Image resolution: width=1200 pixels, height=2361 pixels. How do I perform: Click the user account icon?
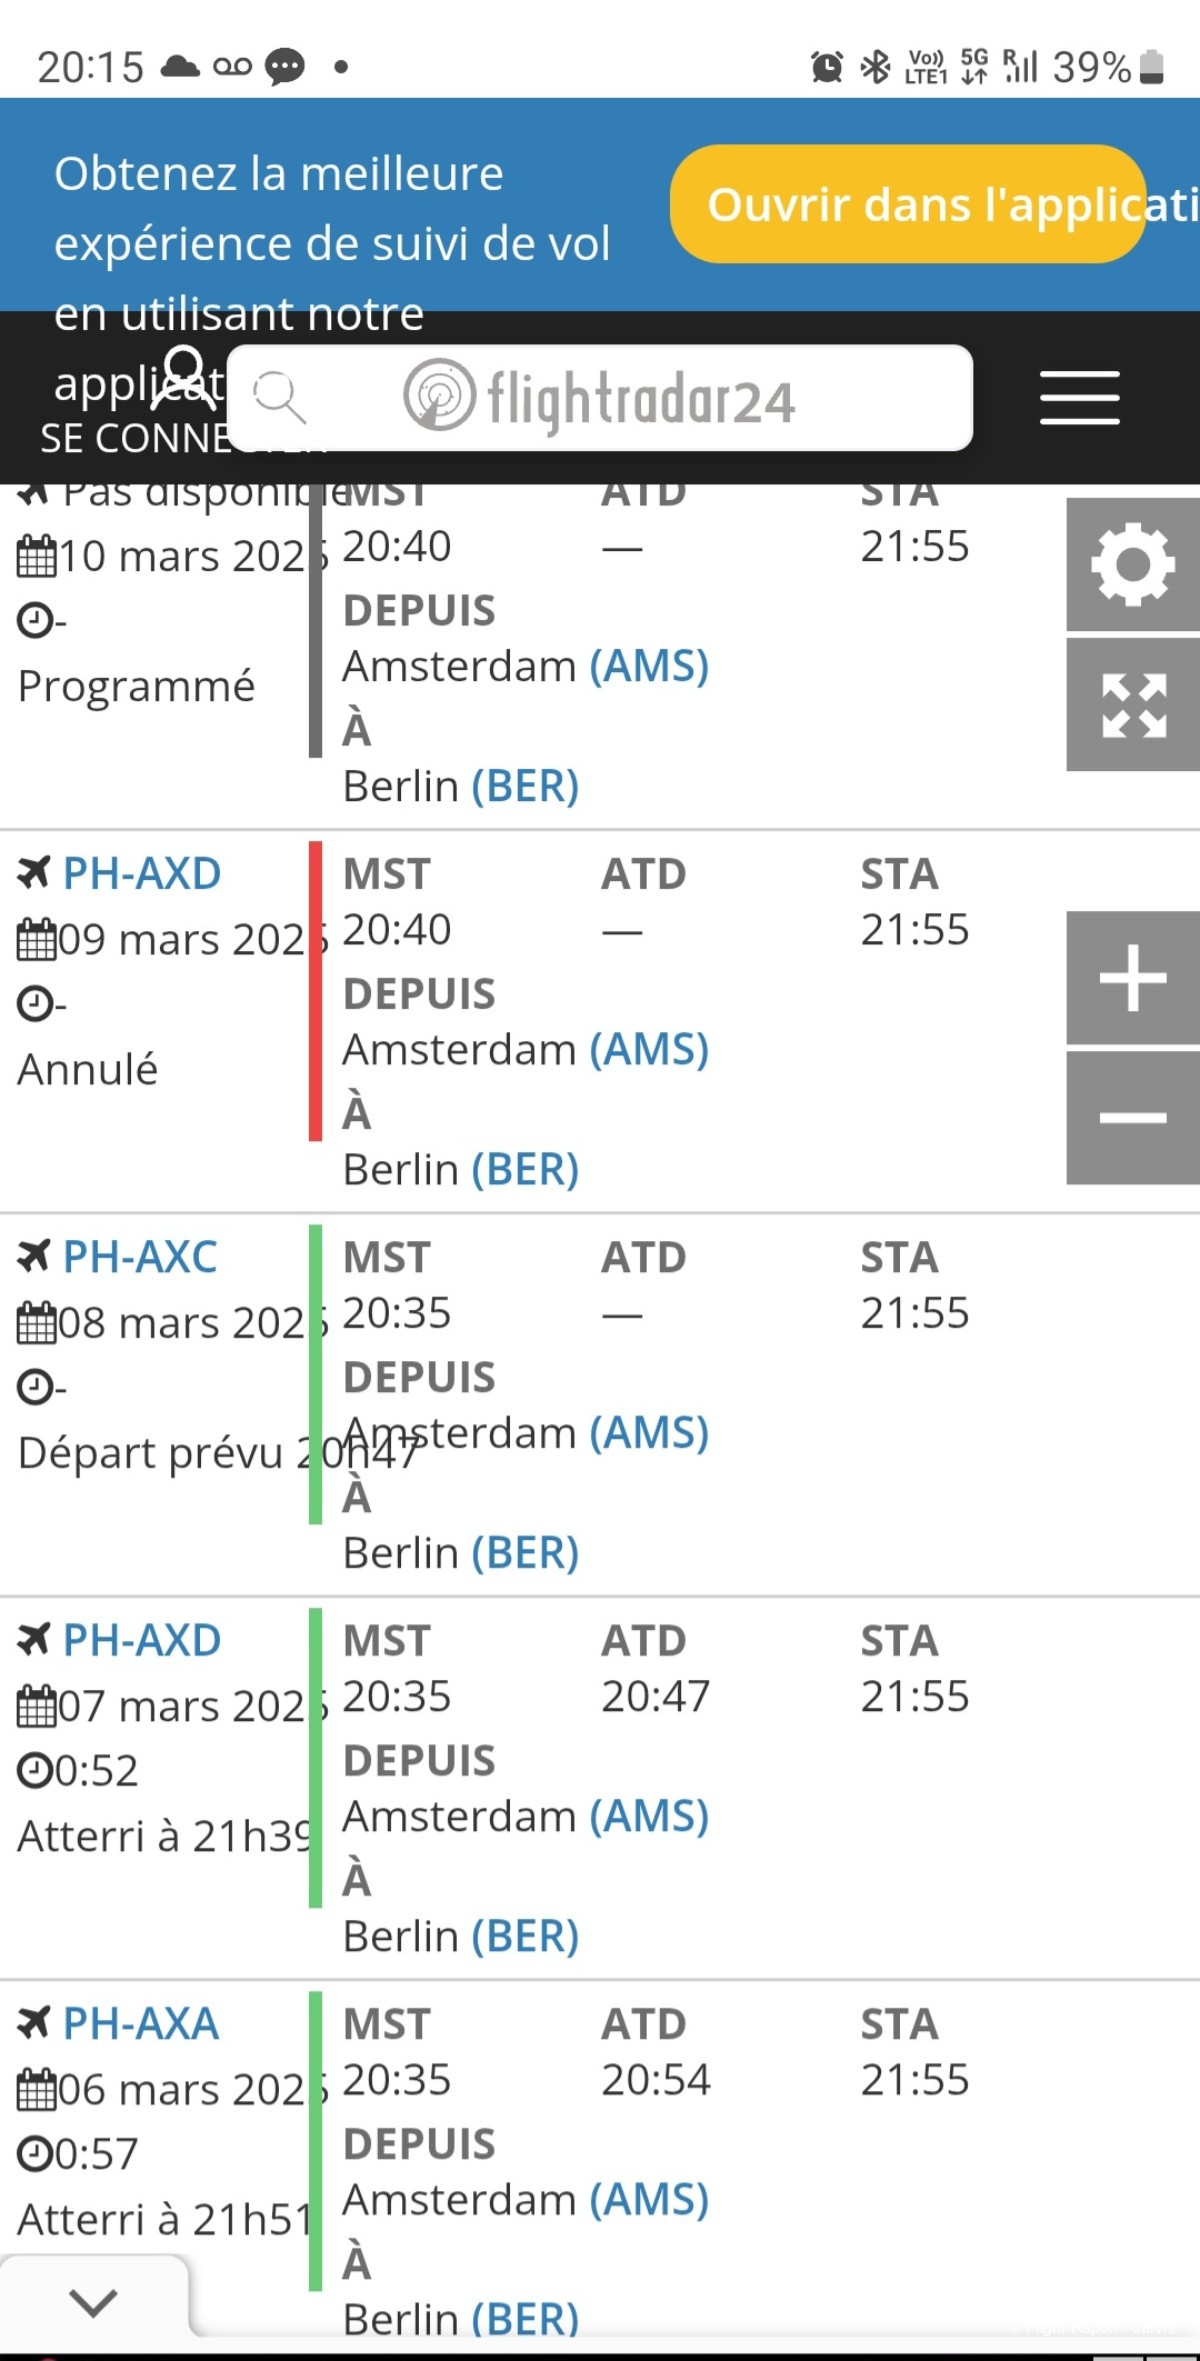pos(186,378)
